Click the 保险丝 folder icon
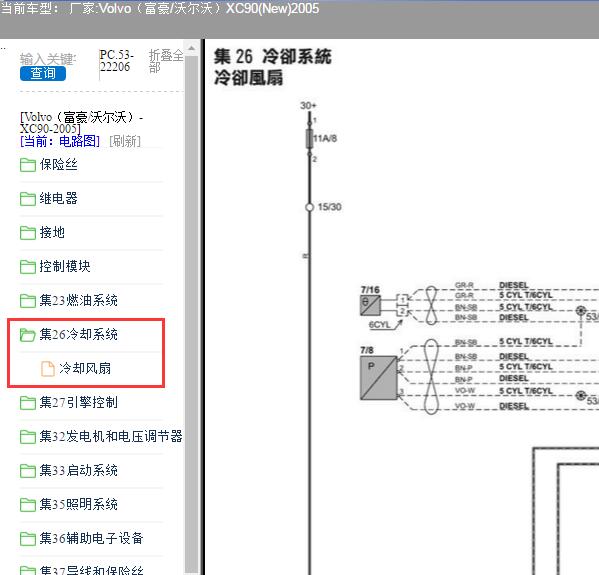This screenshot has height=575, width=599. [x=28, y=165]
